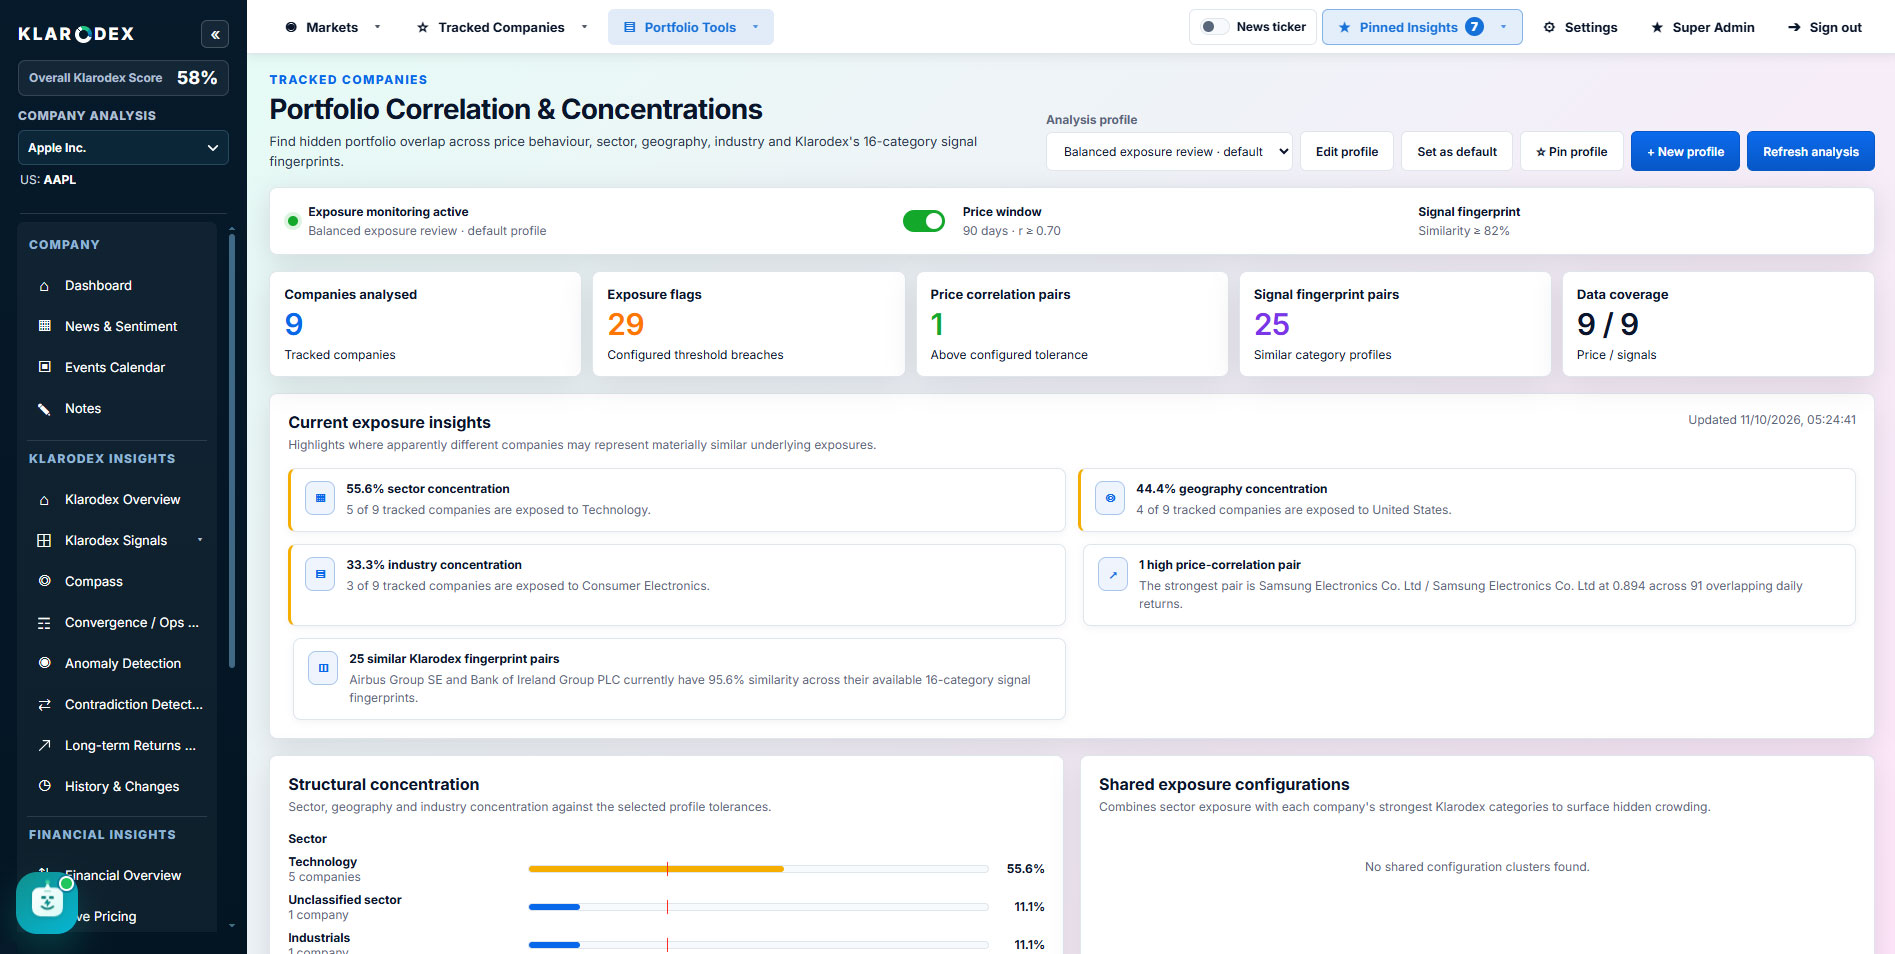Click the 'Updated 11/10/2026, 05:24:41' timestamp

click(1771, 420)
